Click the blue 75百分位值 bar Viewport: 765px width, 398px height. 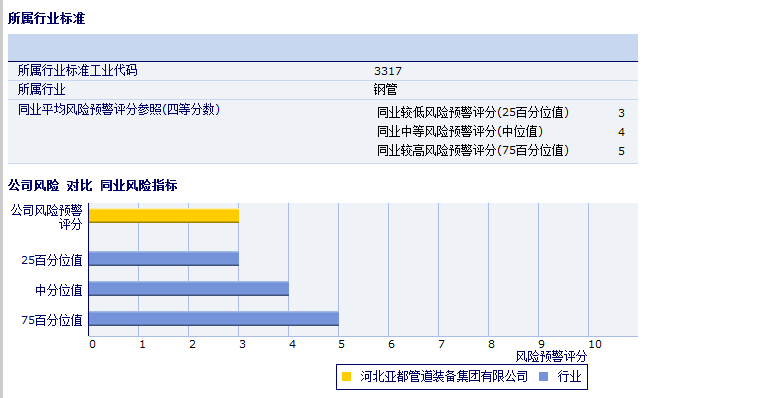[x=214, y=318]
